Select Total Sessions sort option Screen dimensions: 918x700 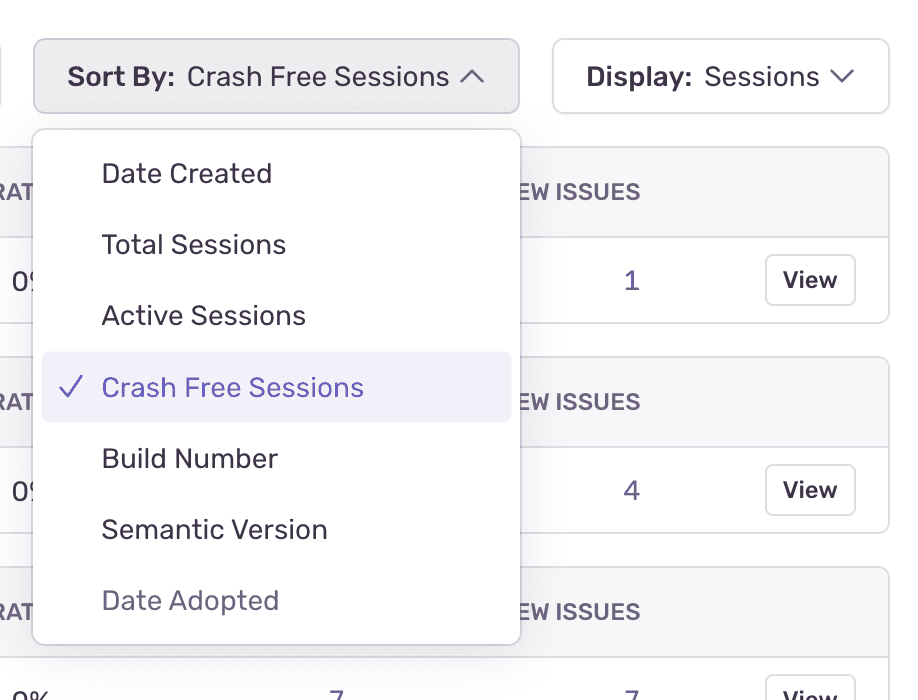click(x=193, y=244)
